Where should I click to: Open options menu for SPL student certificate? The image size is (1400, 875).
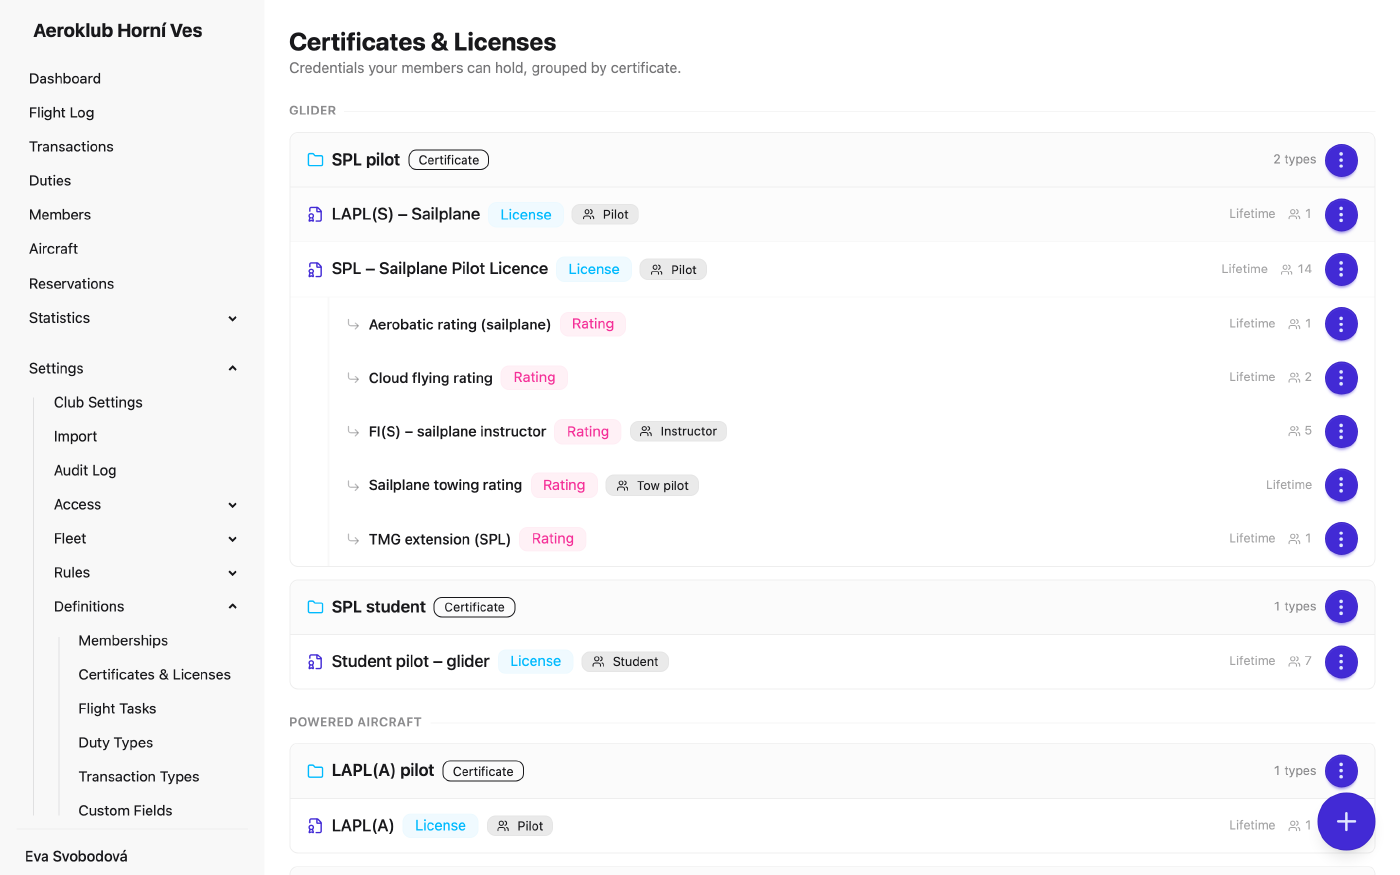point(1341,607)
